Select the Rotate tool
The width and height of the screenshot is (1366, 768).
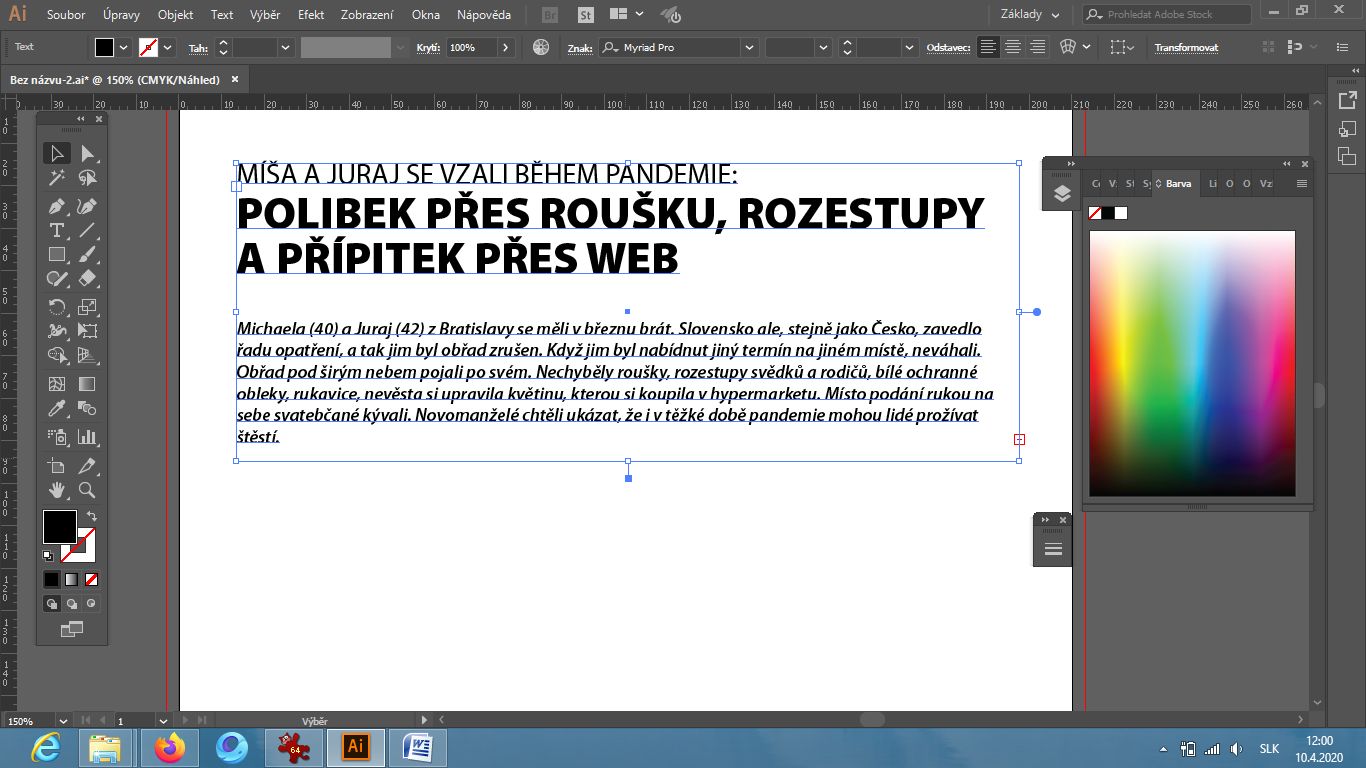(57, 307)
